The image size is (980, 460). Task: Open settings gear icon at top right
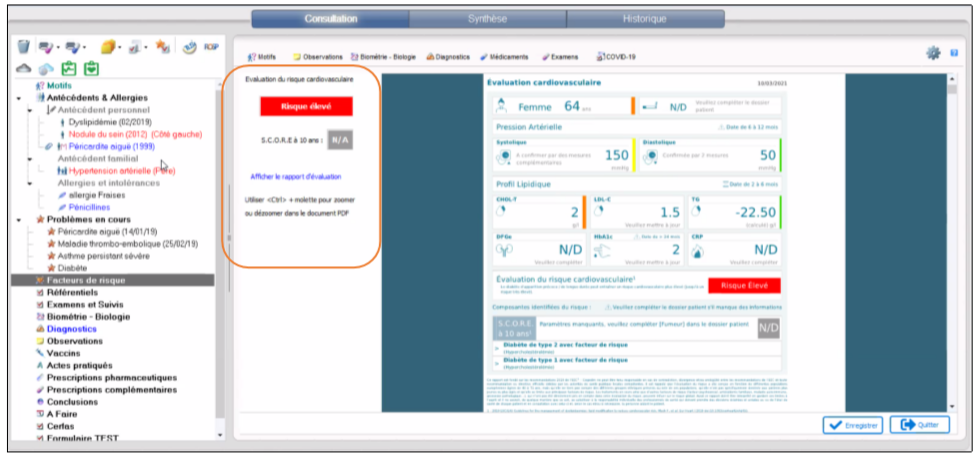(933, 53)
